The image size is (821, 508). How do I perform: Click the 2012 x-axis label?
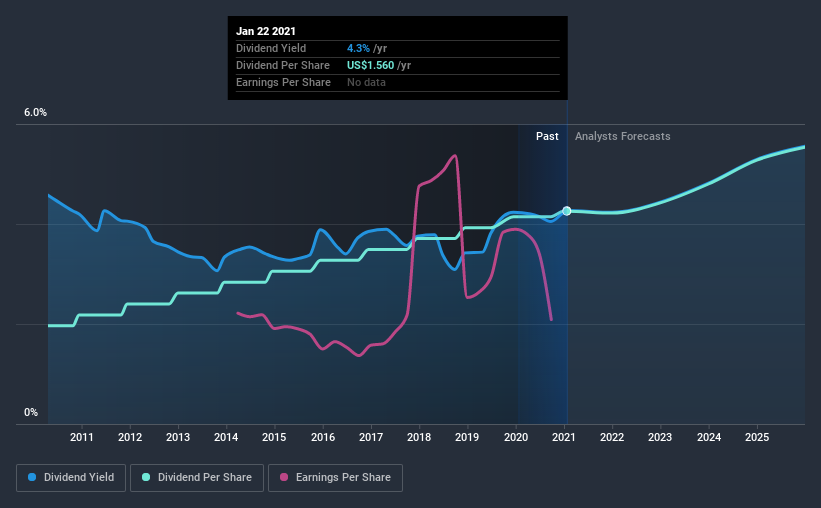pos(130,437)
